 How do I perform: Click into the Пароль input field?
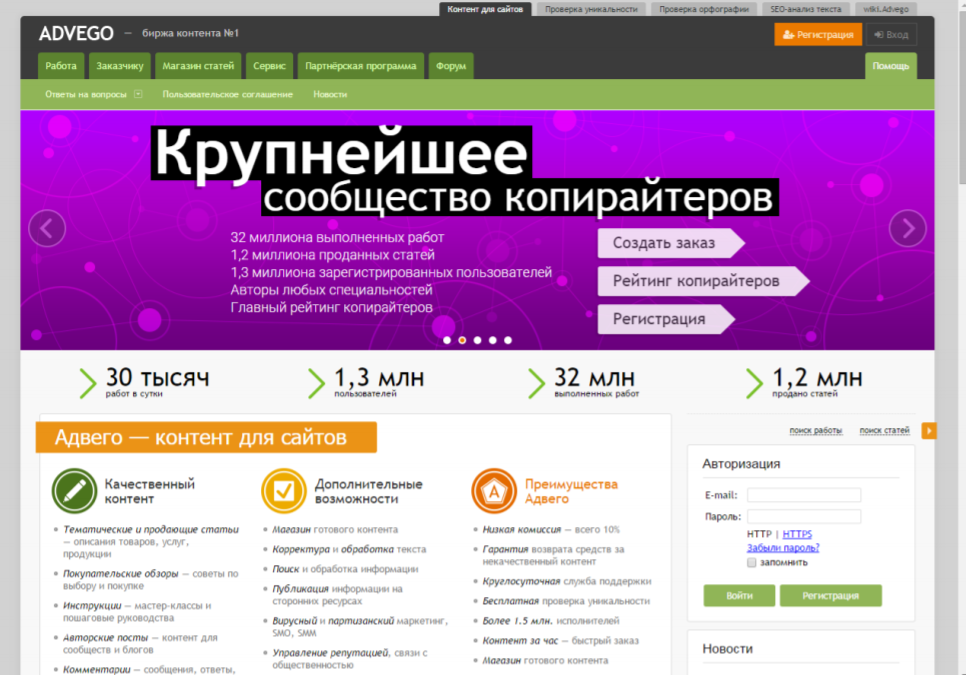point(804,517)
